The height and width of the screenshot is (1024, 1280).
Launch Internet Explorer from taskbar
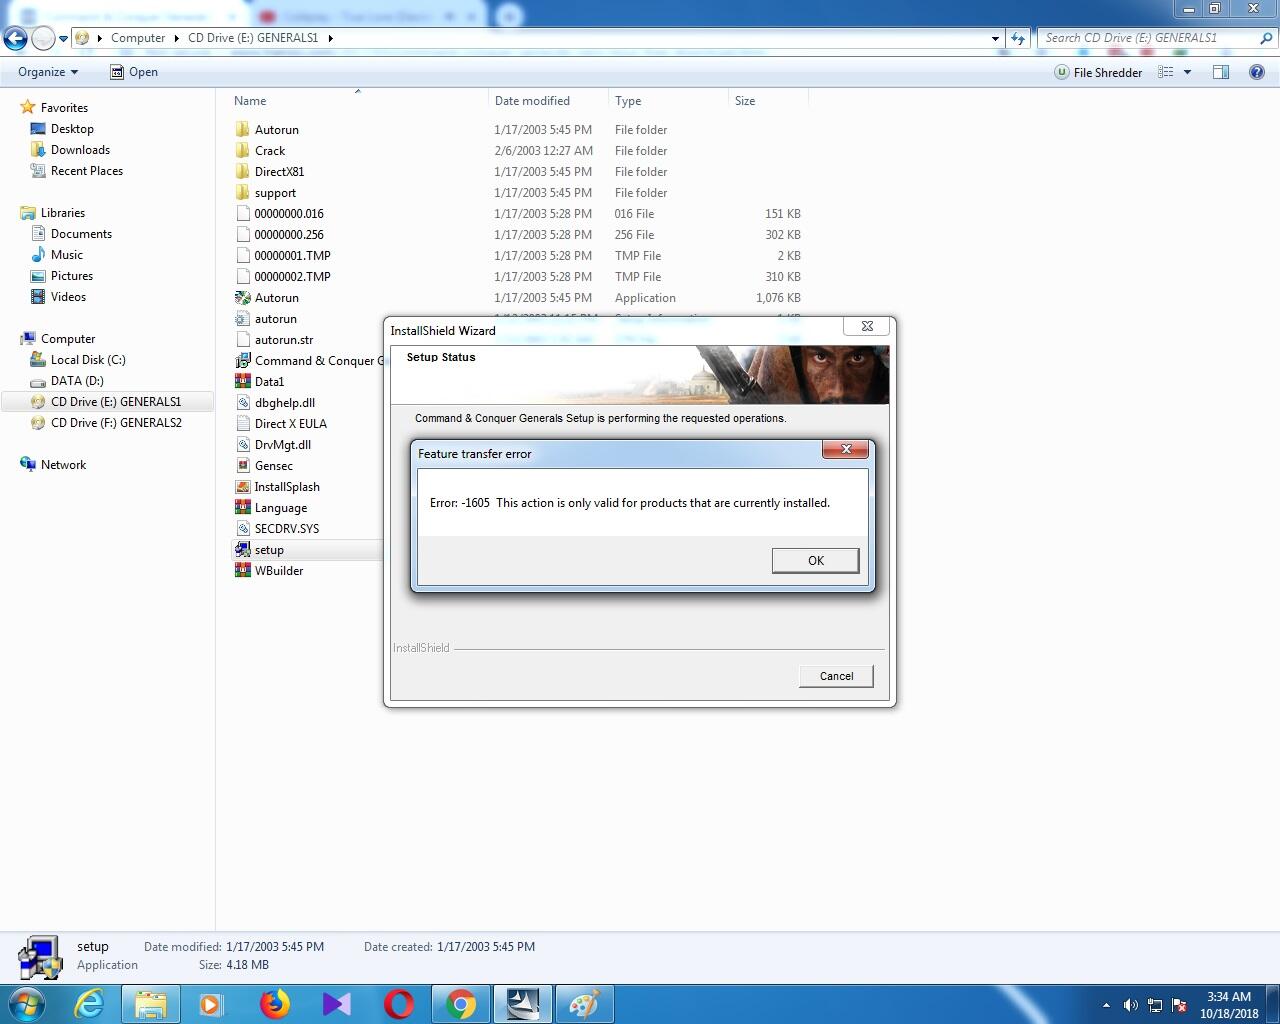(x=90, y=1004)
